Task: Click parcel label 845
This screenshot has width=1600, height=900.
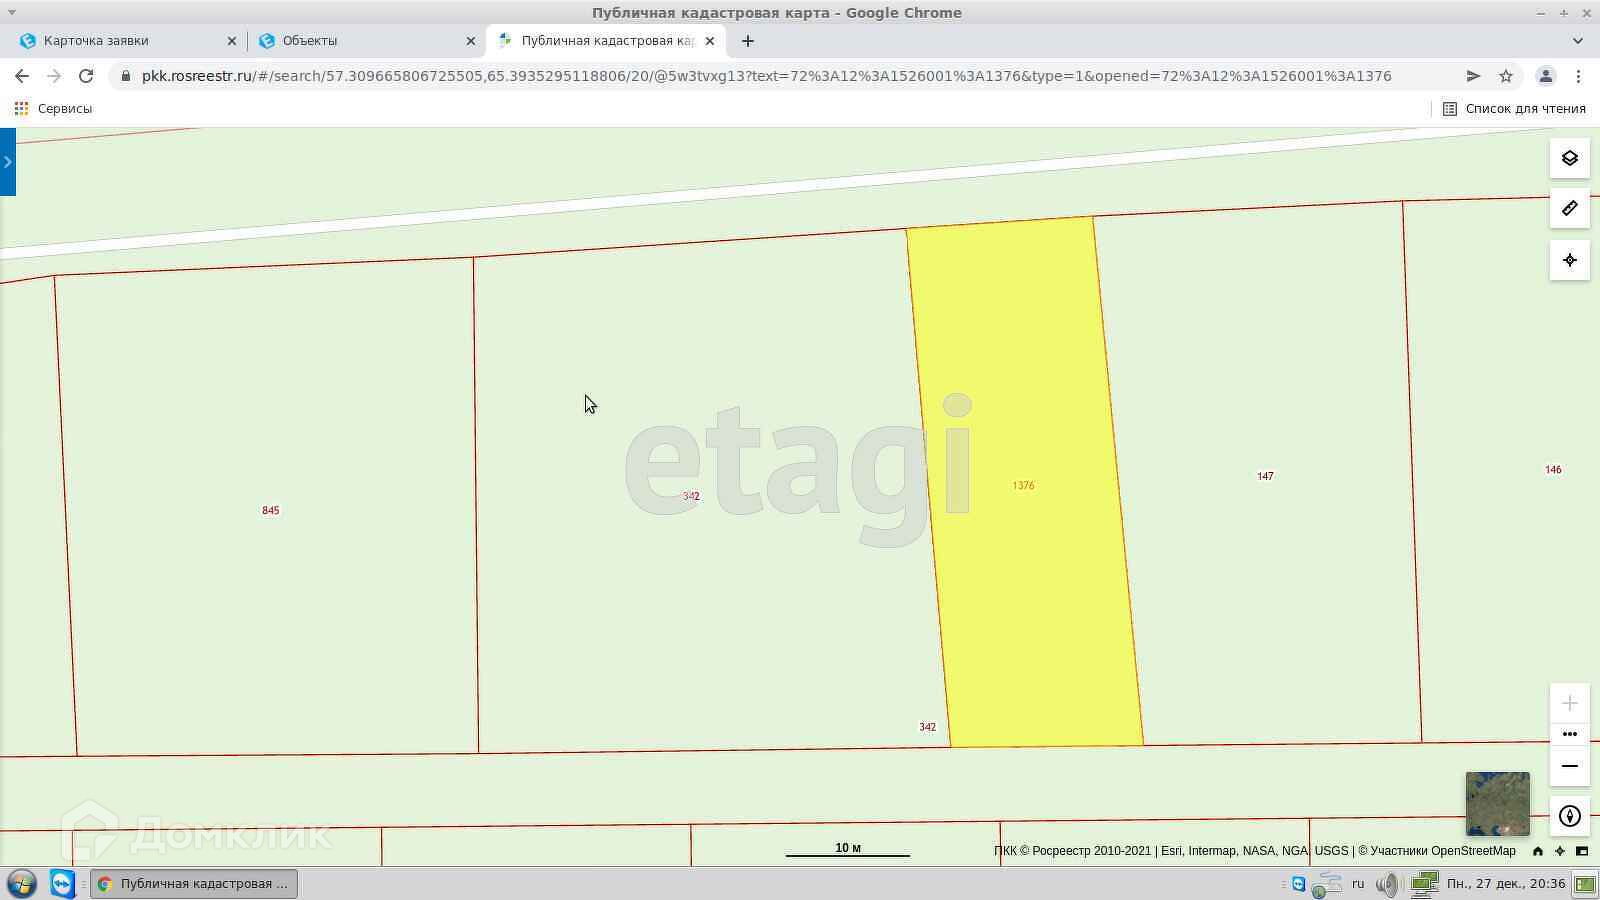Action: [270, 510]
